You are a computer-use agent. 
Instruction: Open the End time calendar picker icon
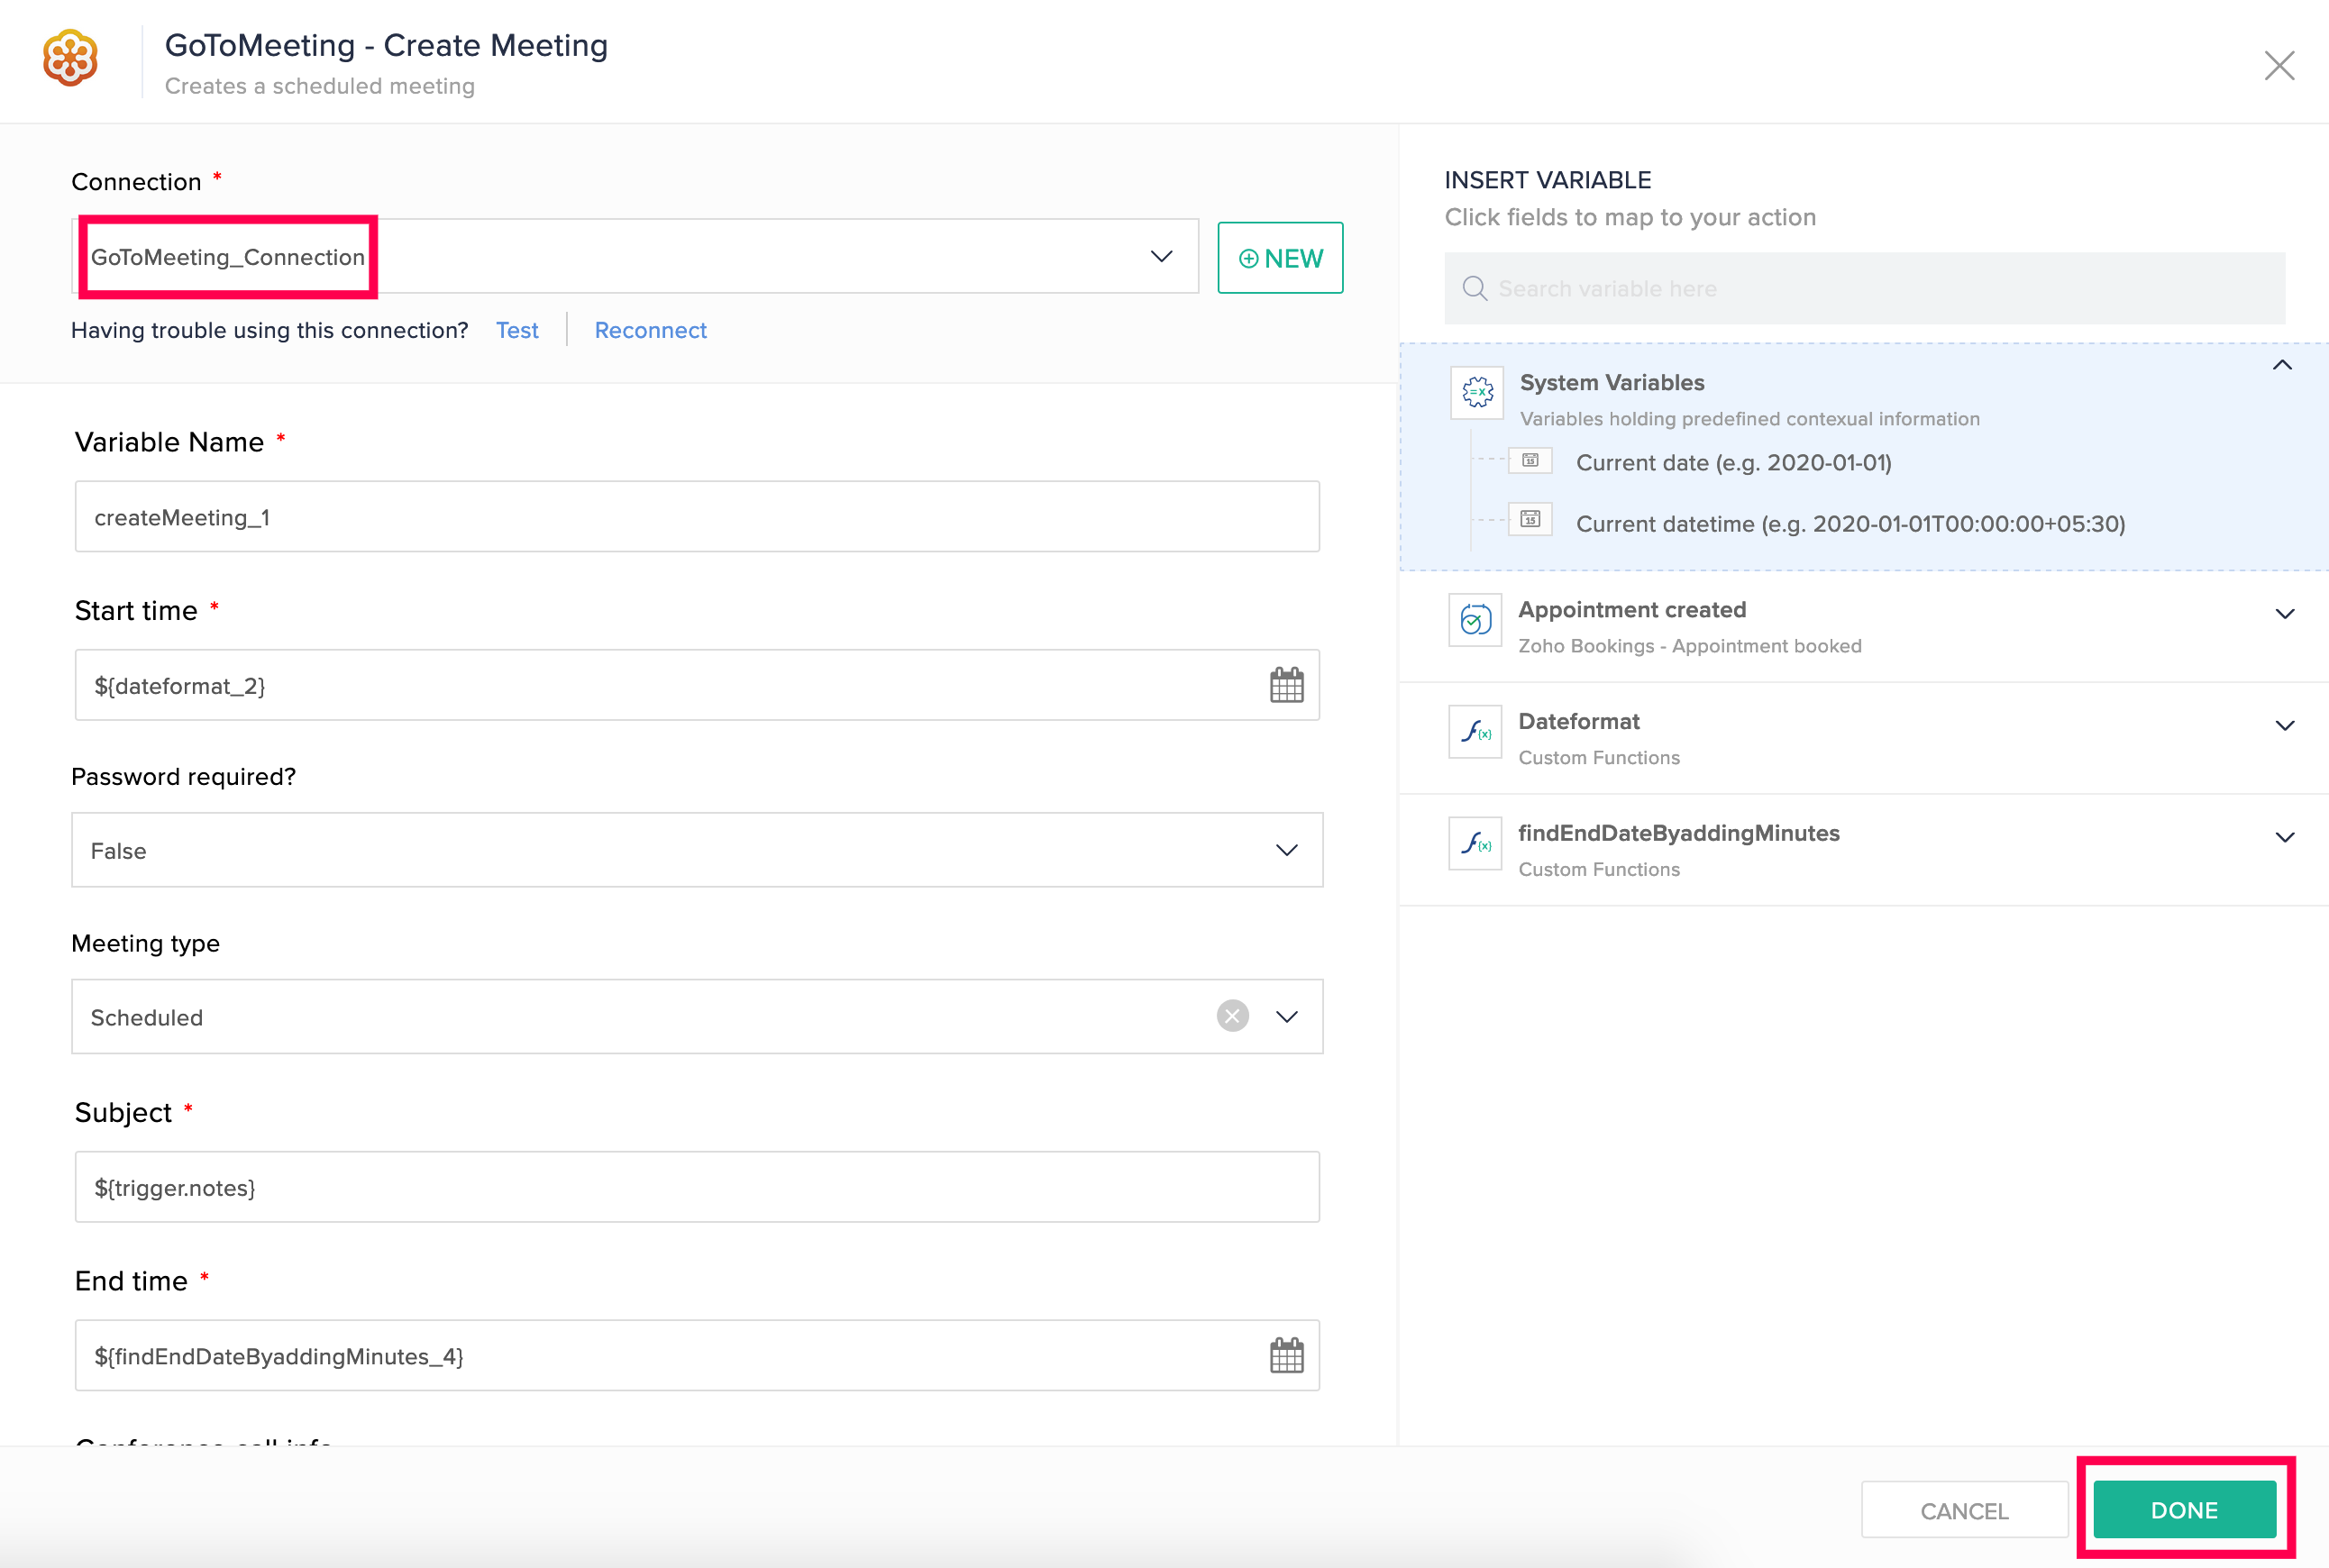coord(1286,1355)
